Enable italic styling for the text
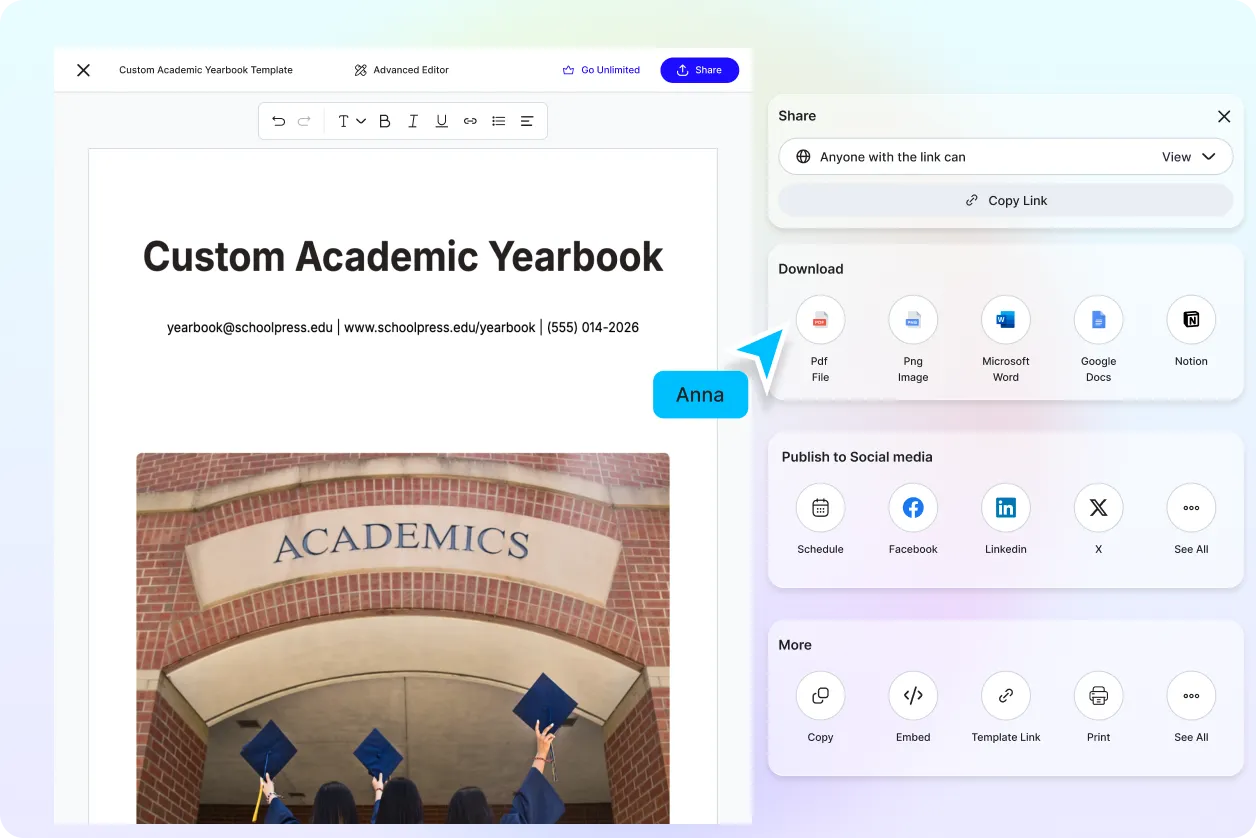Image resolution: width=1256 pixels, height=838 pixels. [x=413, y=120]
